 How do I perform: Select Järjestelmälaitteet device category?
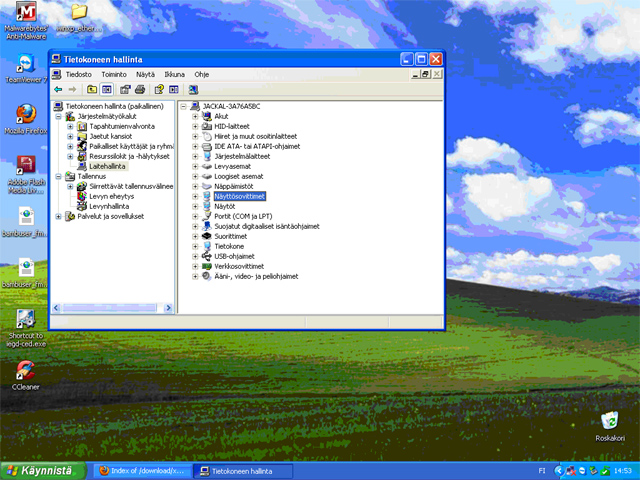coord(242,156)
